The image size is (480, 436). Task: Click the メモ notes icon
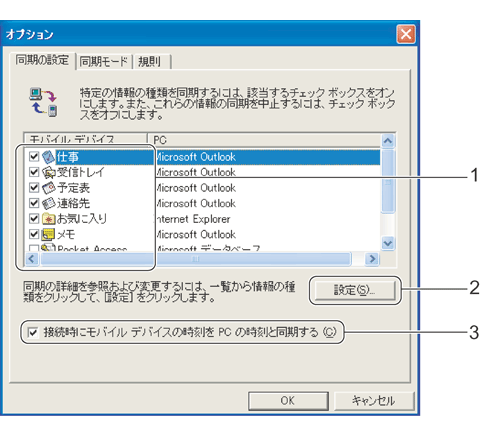coord(49,234)
